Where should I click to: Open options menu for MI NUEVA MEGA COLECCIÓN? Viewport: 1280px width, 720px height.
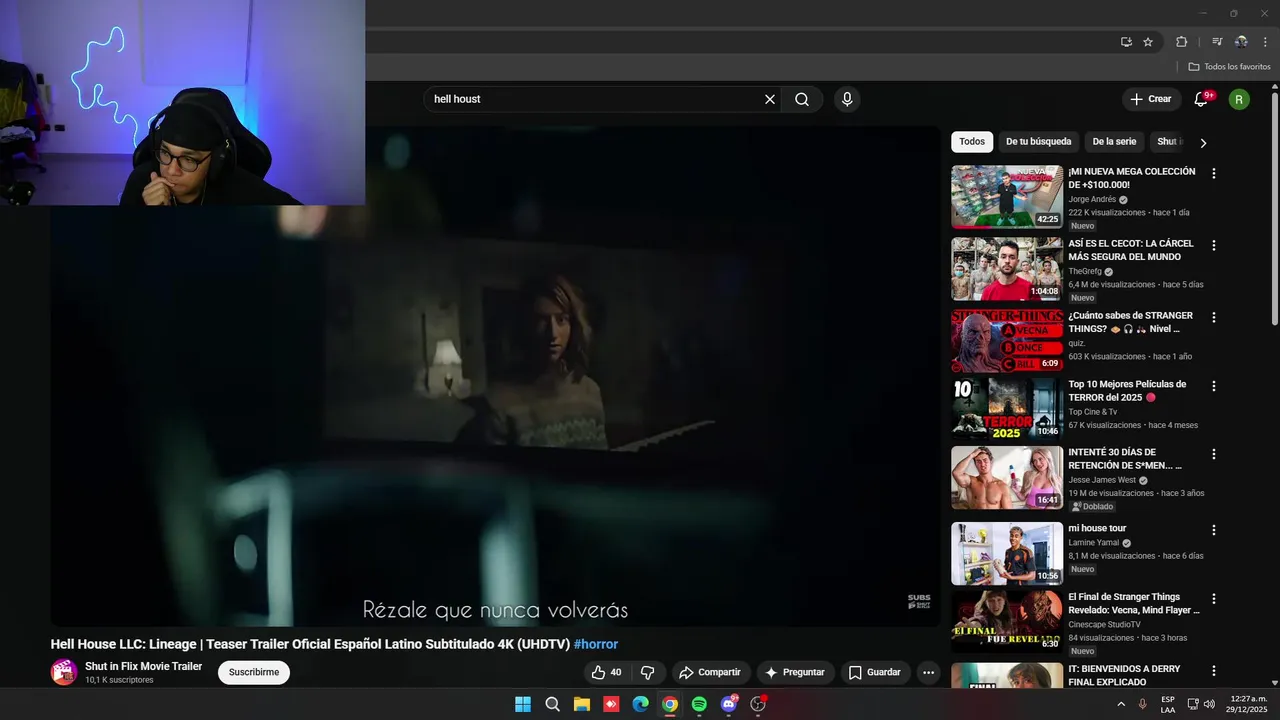pos(1214,174)
